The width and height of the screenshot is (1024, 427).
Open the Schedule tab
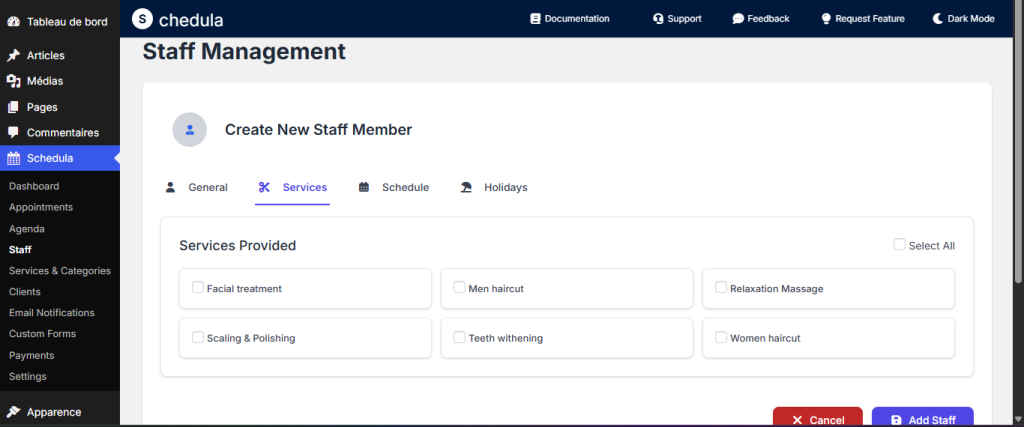click(394, 187)
